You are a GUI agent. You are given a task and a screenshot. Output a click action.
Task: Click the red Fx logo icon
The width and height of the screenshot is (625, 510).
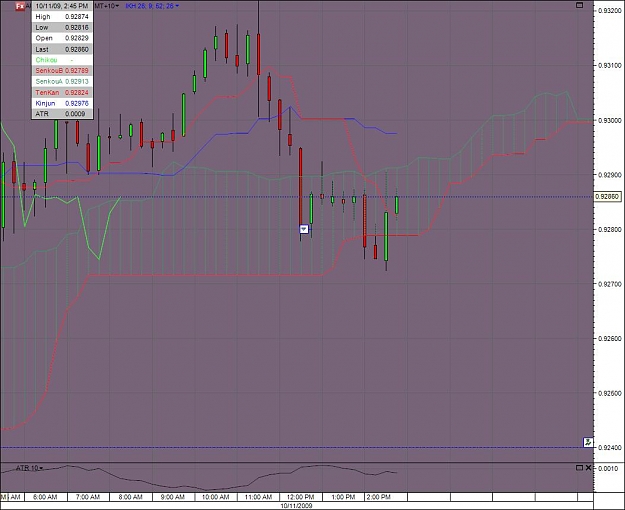(x=20, y=6)
